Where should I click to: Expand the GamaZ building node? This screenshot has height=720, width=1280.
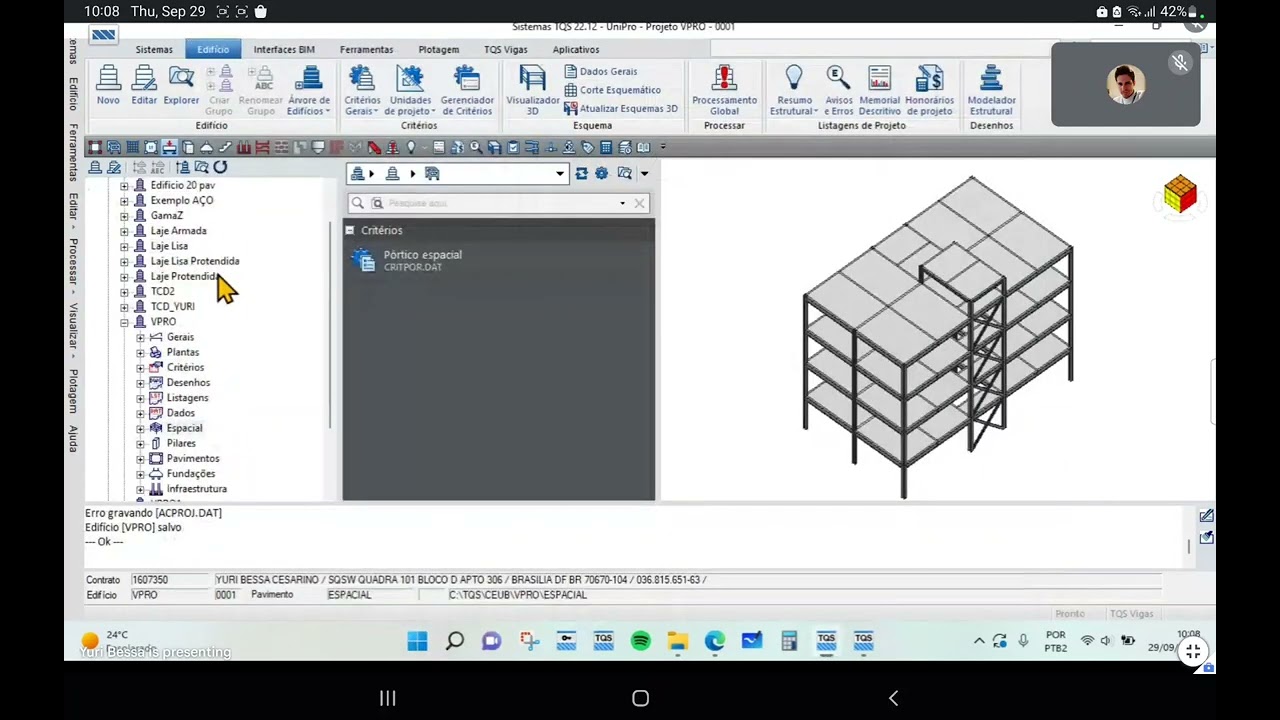(x=124, y=215)
